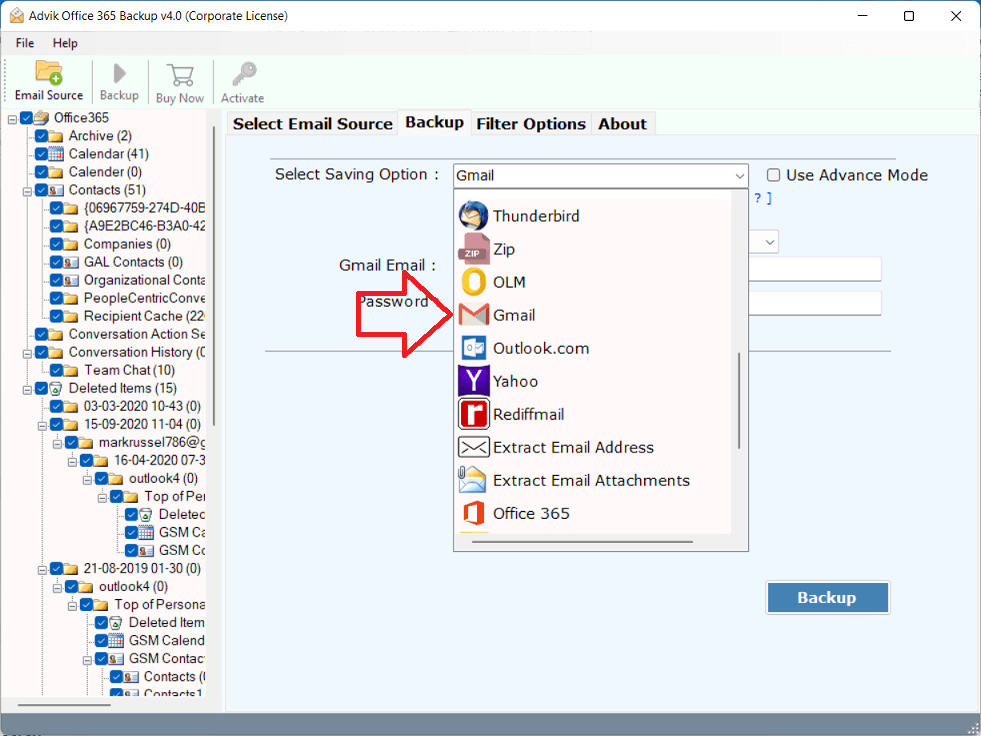This screenshot has height=736, width=981.
Task: Uncheck the Team Chat (10) checkbox
Action: pyautogui.click(x=56, y=371)
